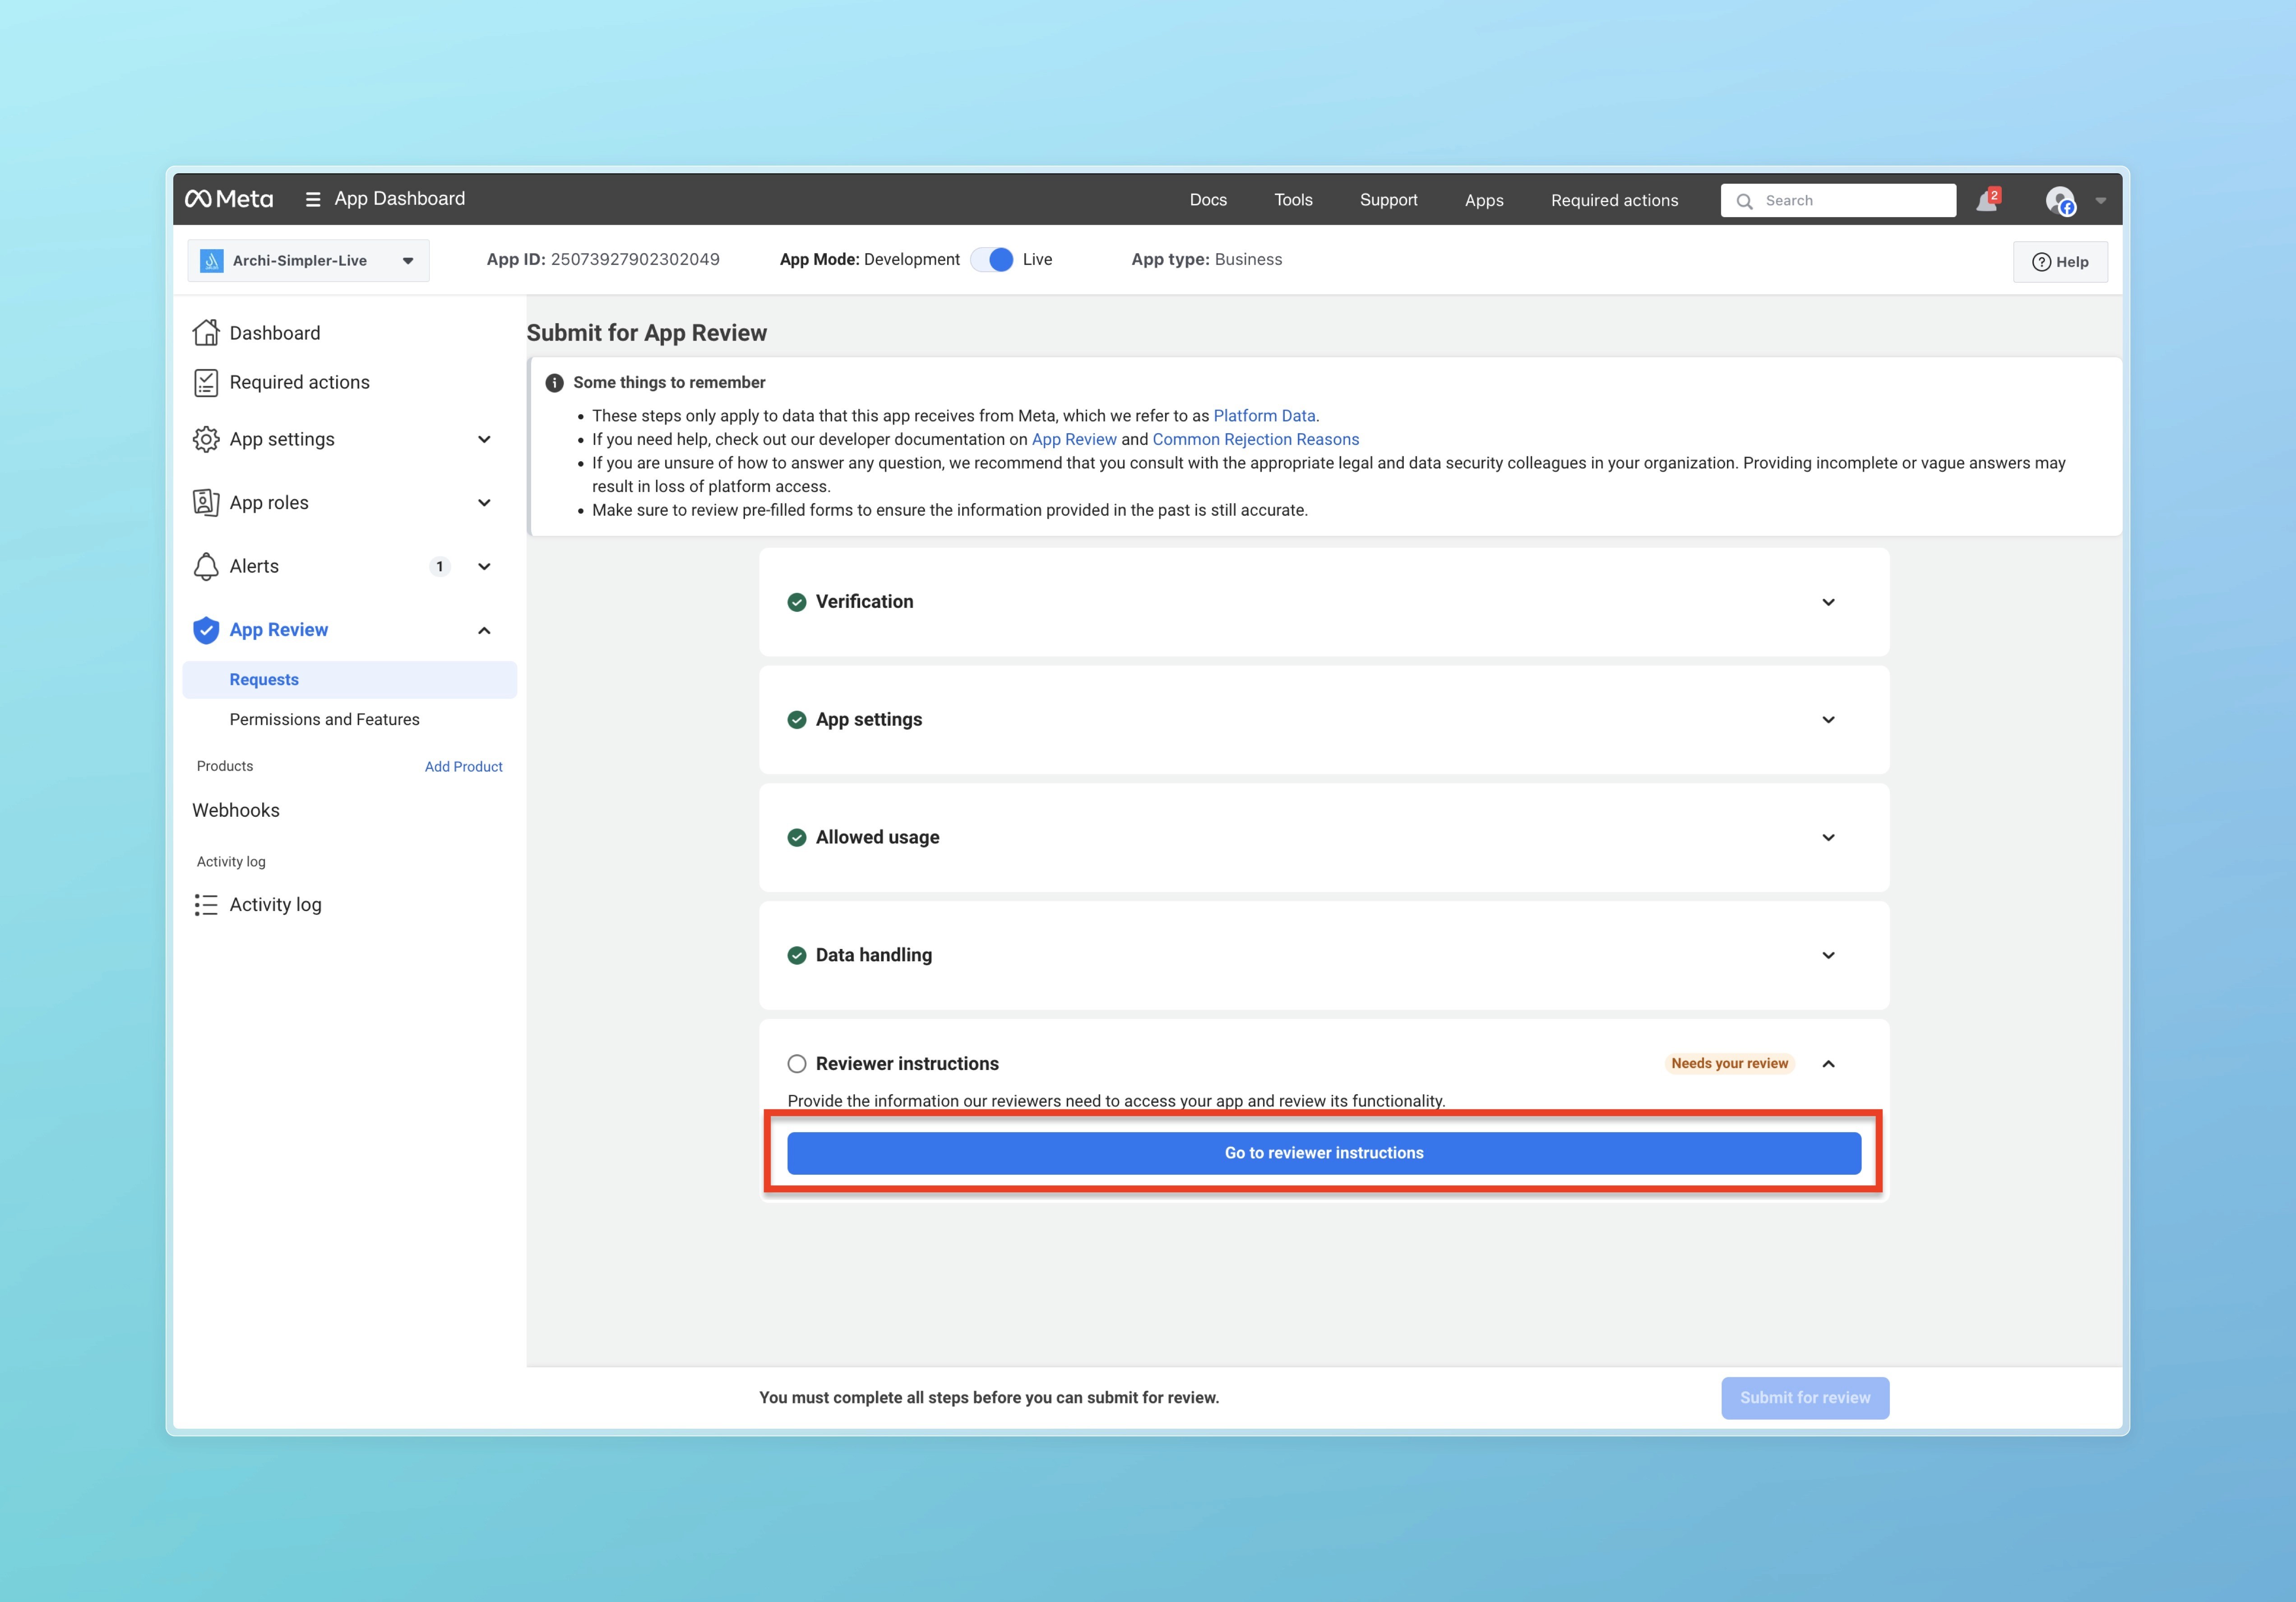Open the Common Rejection Reasons link
This screenshot has height=1602, width=2296.
(x=1255, y=439)
